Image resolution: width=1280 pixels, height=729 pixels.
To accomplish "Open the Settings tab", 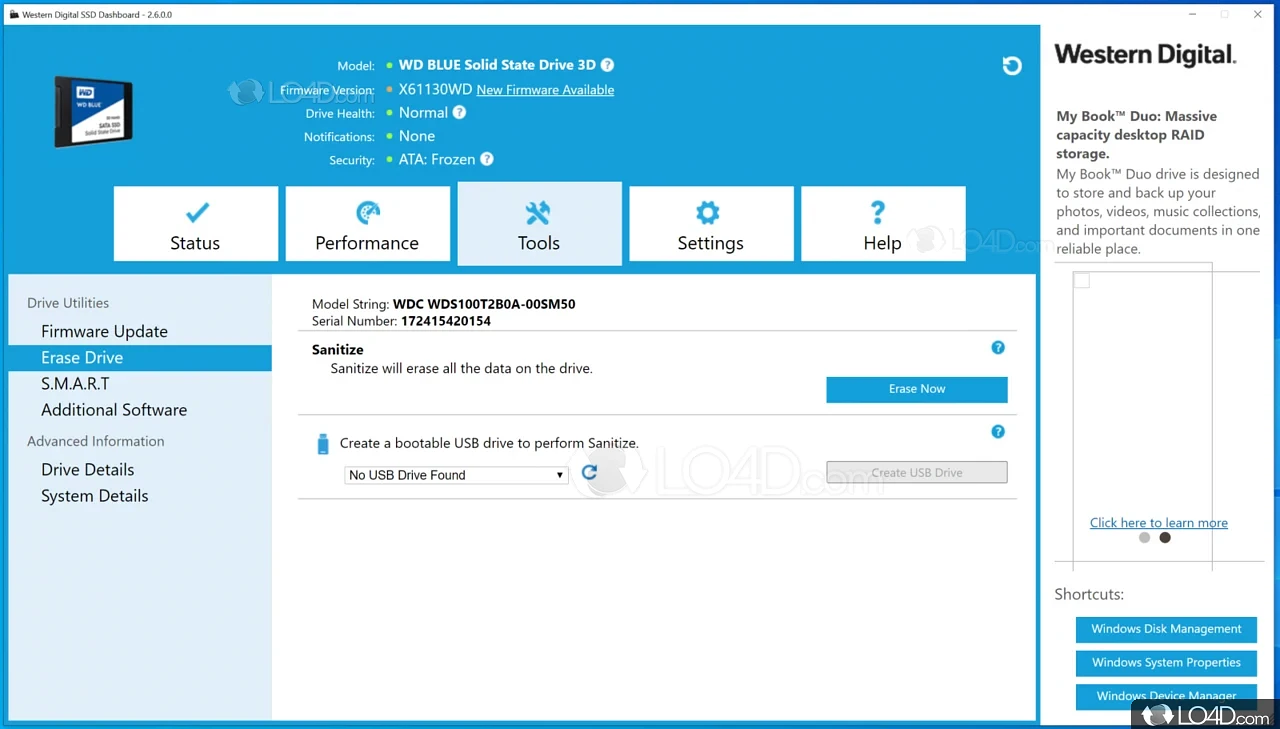I will [711, 224].
